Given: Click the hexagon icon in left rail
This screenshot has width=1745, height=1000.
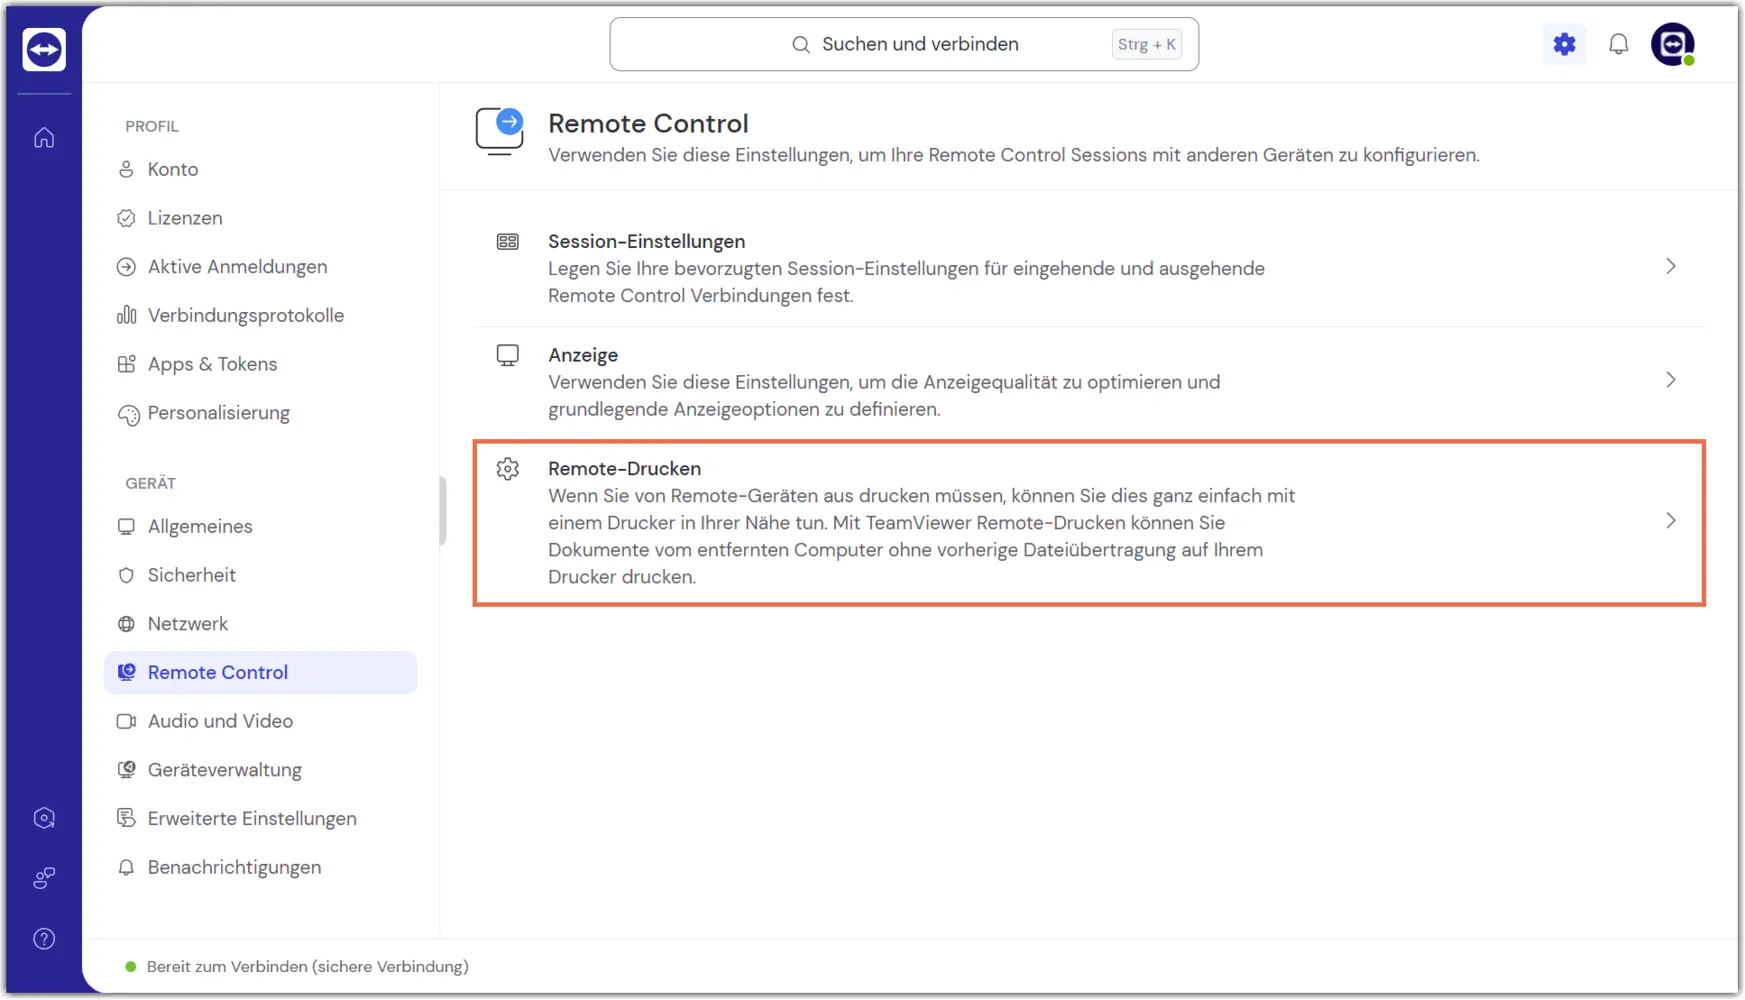Looking at the screenshot, I should [44, 818].
